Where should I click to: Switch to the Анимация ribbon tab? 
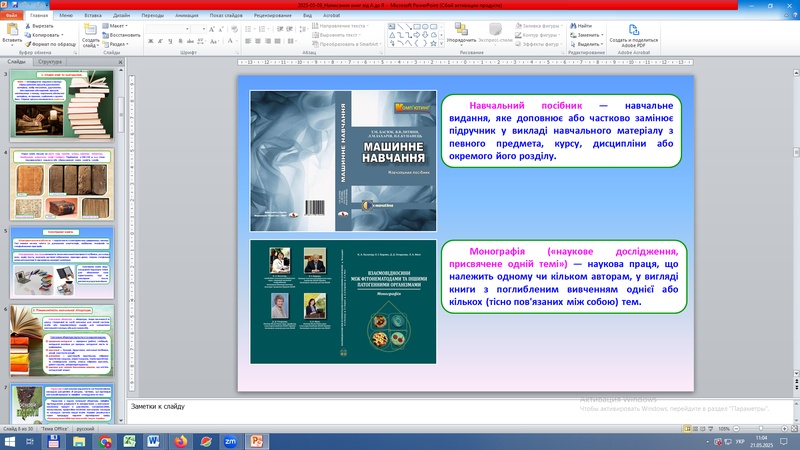[x=187, y=15]
